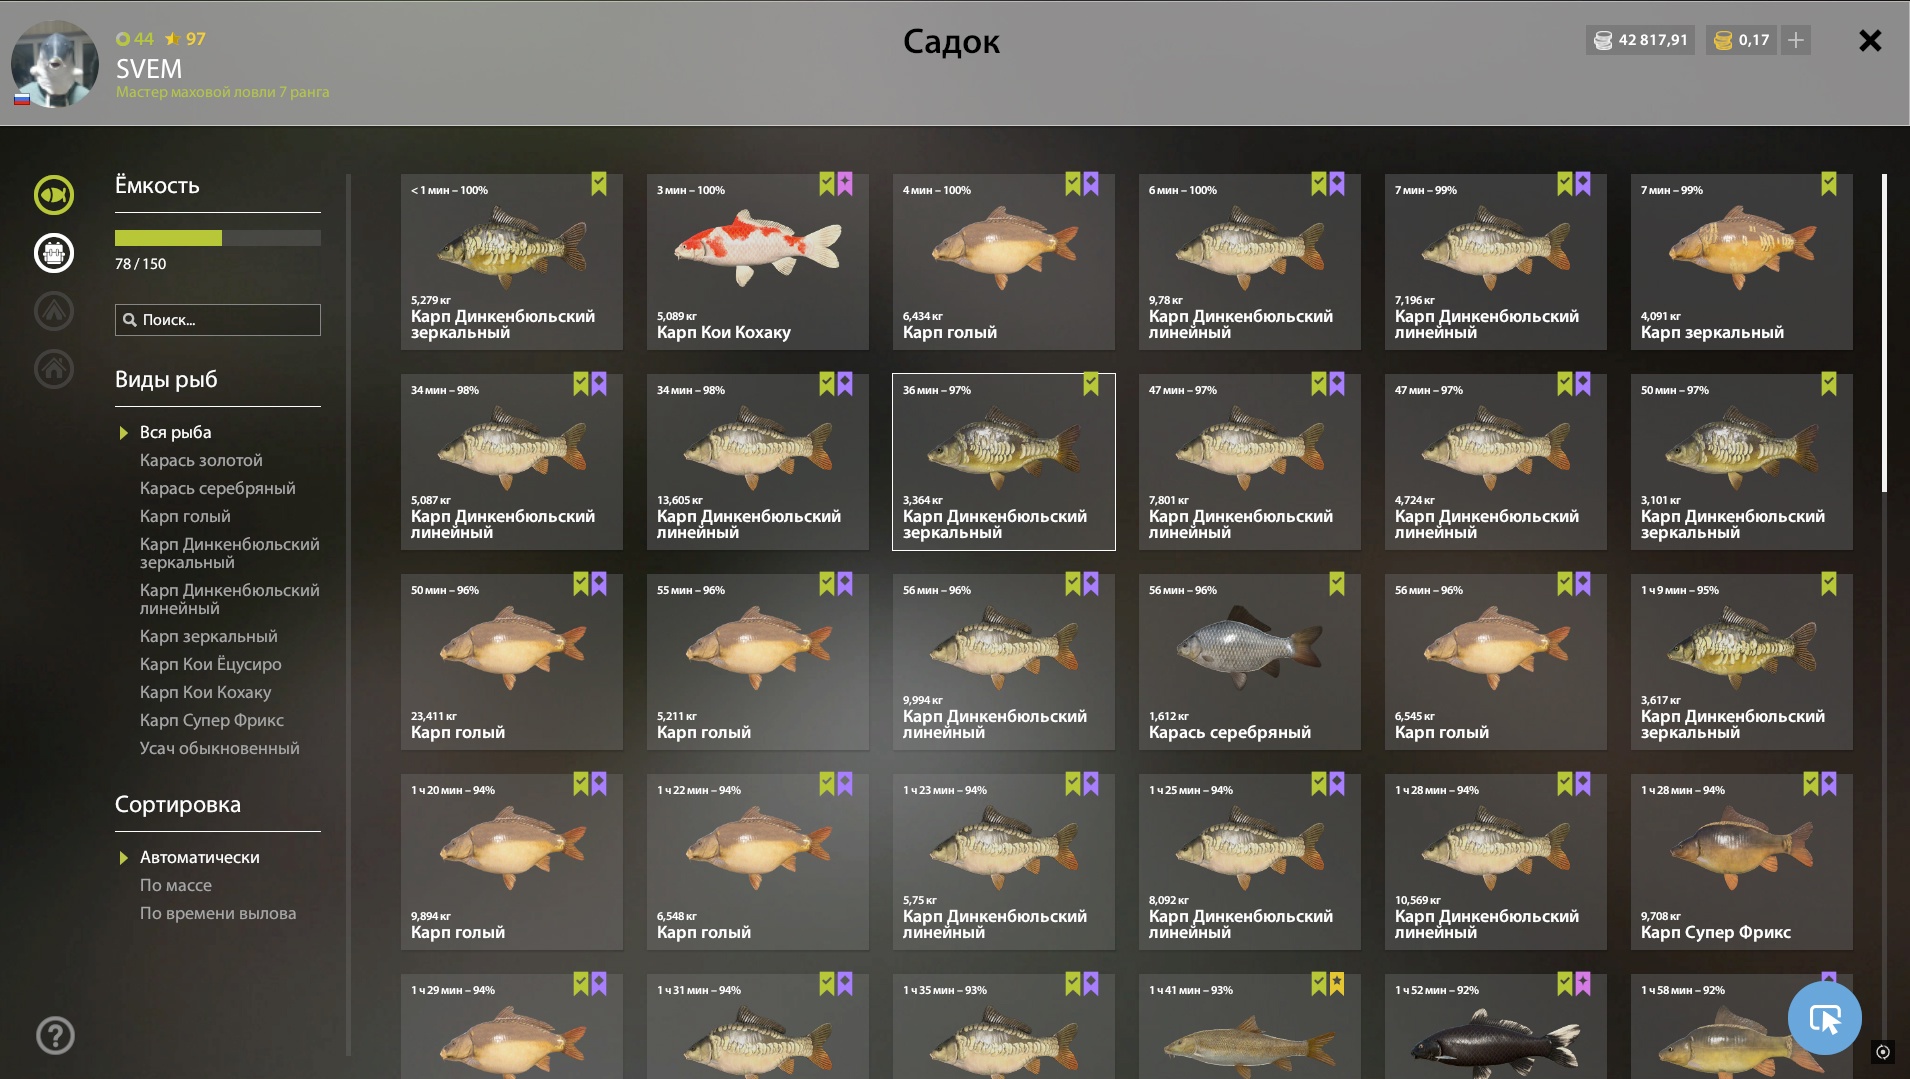Toggle green bookmark on Карп Кои Кохаку card
The height and width of the screenshot is (1079, 1910).
(x=826, y=184)
